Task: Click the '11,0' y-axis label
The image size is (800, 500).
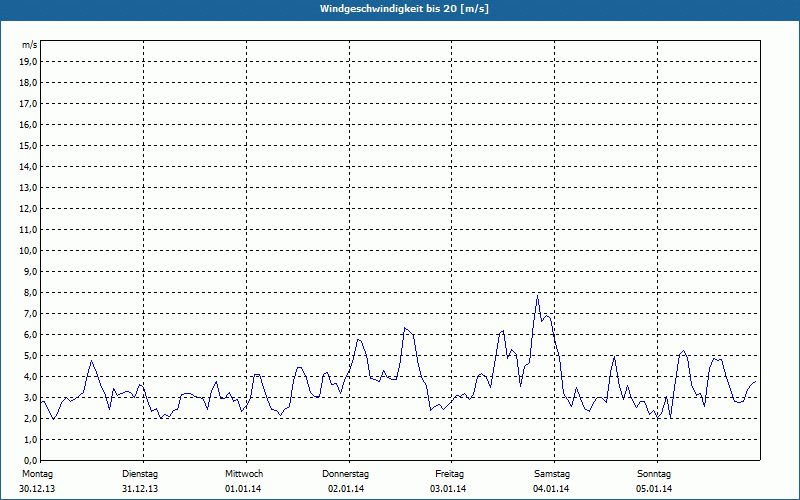Action: [x=29, y=230]
